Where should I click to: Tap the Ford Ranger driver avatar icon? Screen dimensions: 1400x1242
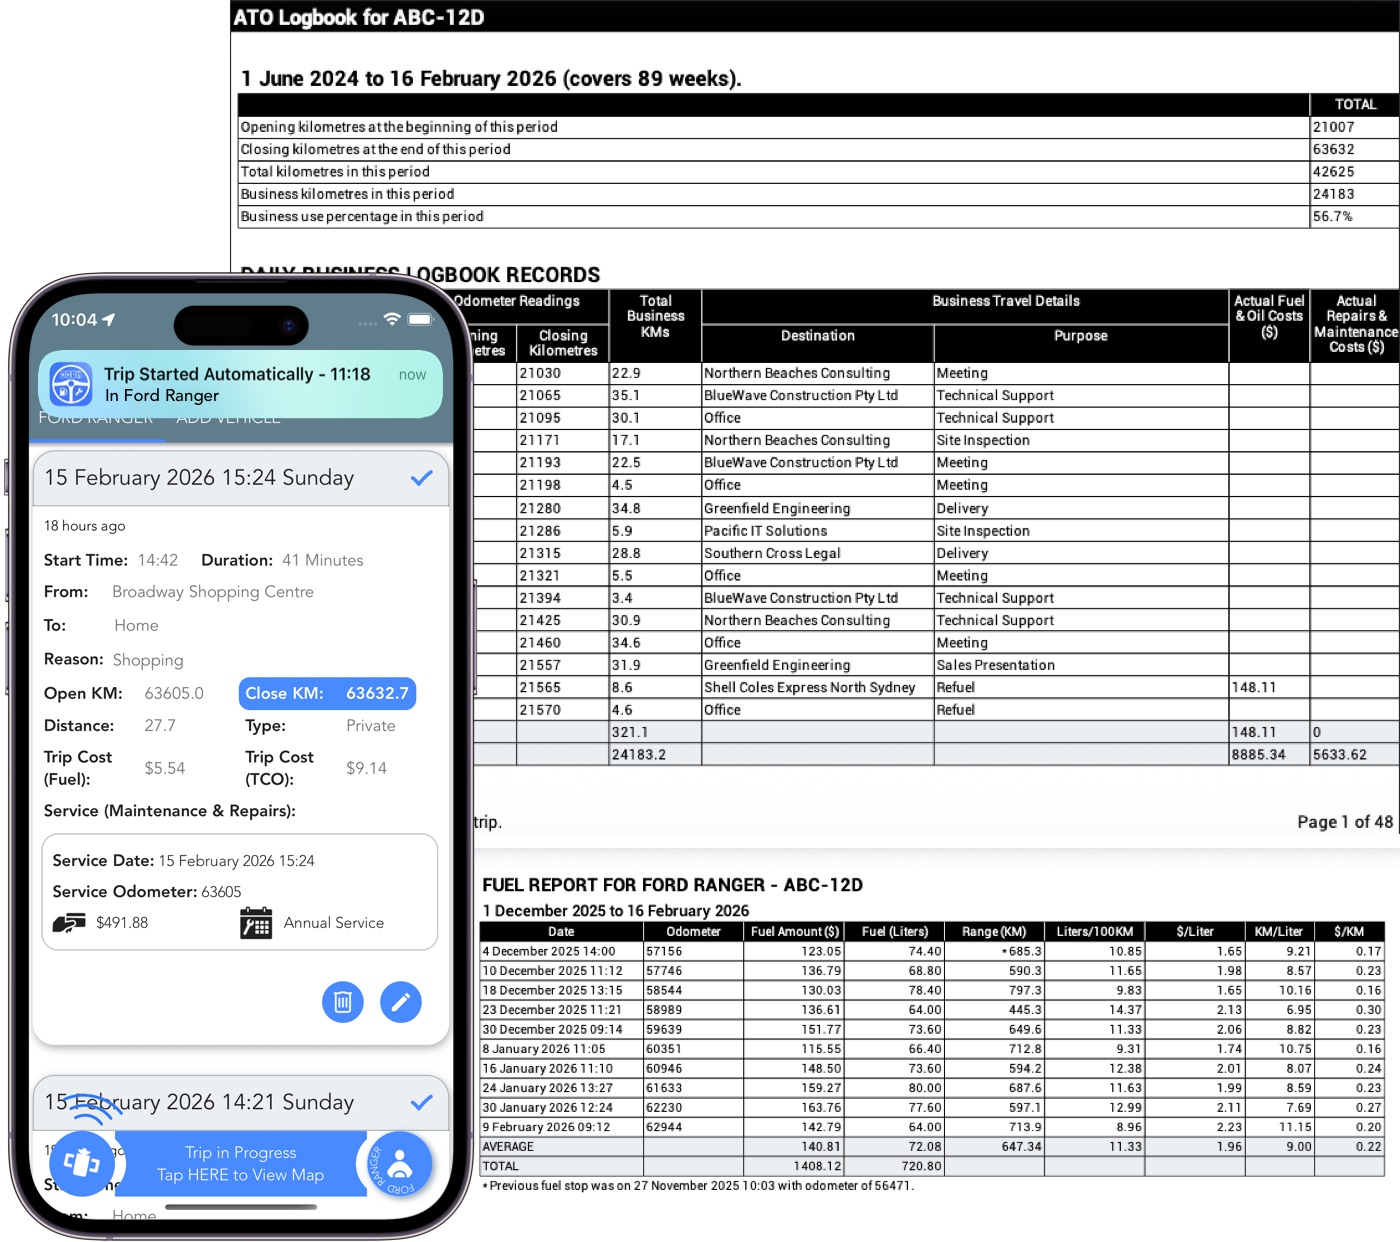398,1163
